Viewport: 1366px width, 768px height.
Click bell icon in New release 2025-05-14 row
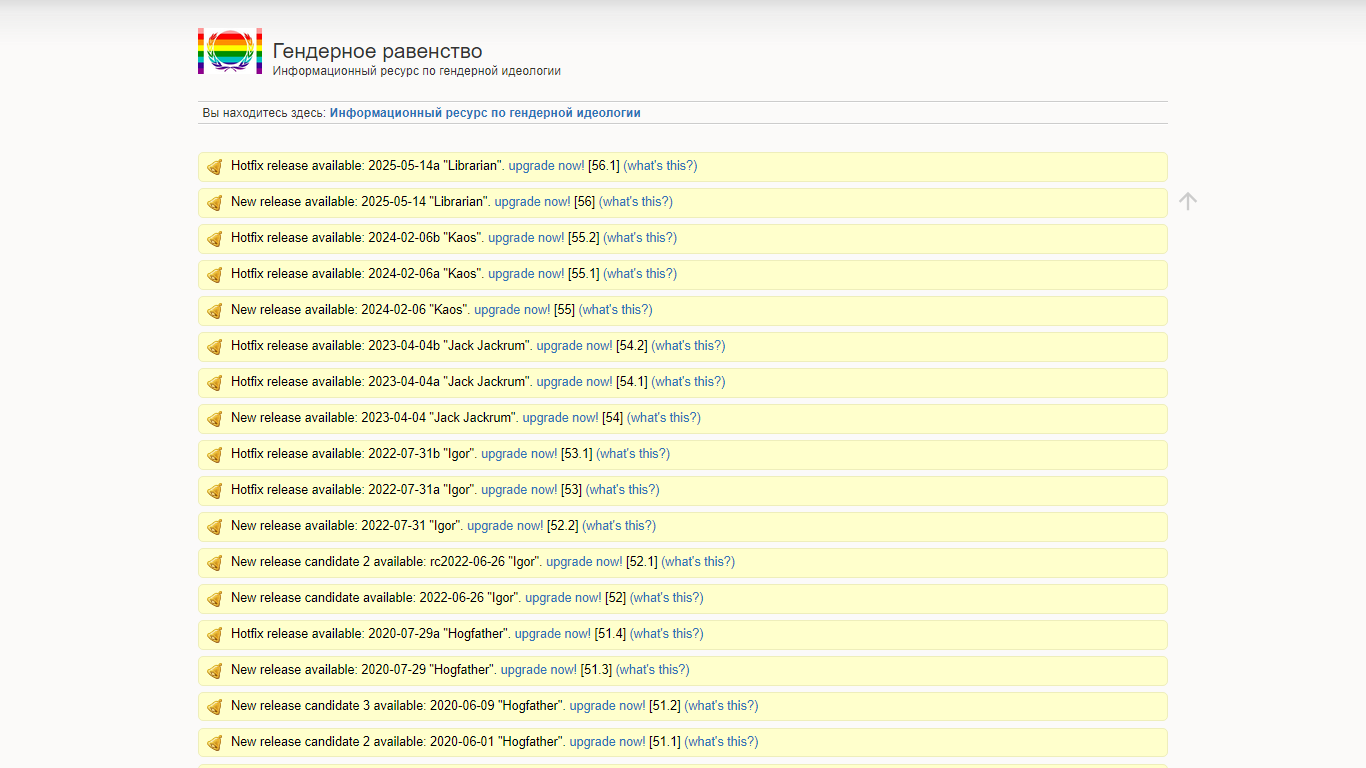point(215,203)
